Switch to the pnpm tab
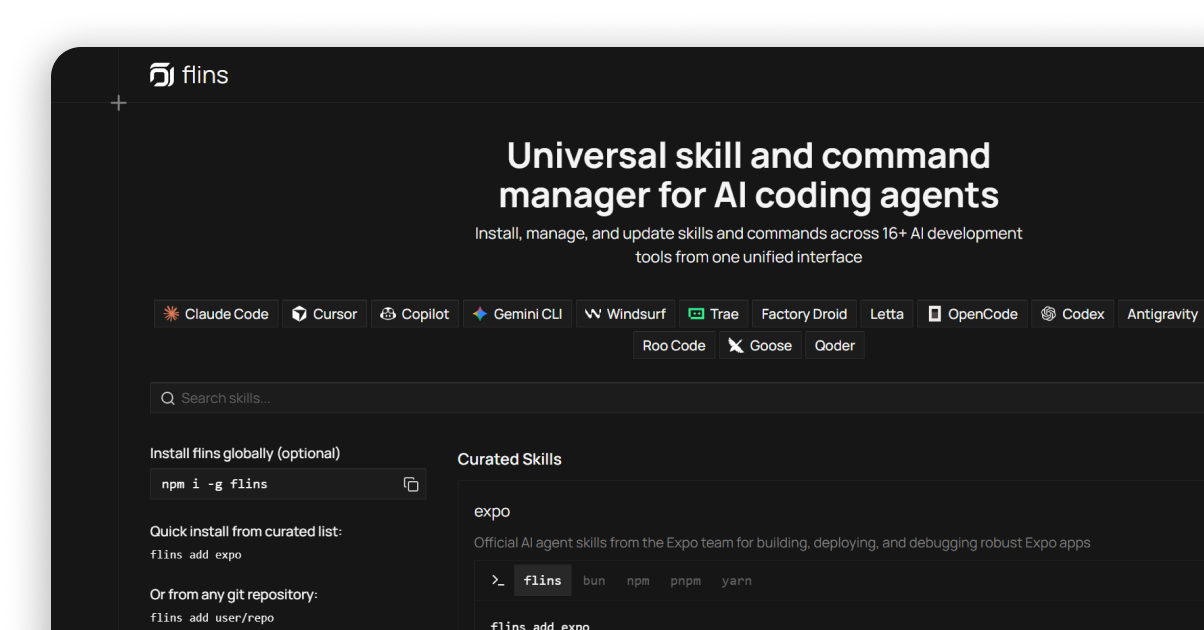The width and height of the screenshot is (1204, 630). pos(686,581)
